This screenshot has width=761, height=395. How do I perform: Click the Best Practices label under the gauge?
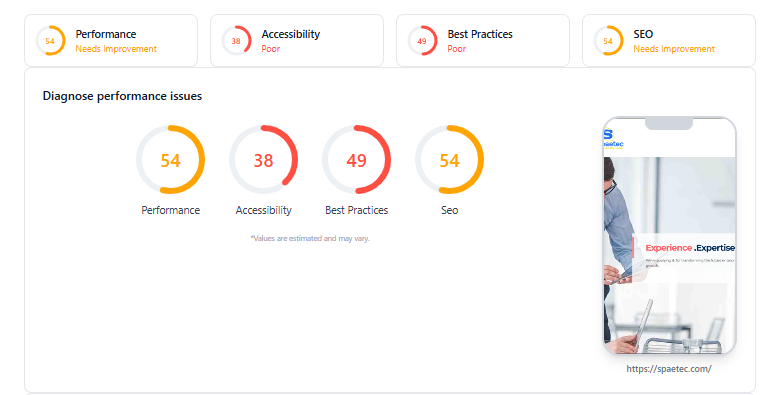pos(357,210)
